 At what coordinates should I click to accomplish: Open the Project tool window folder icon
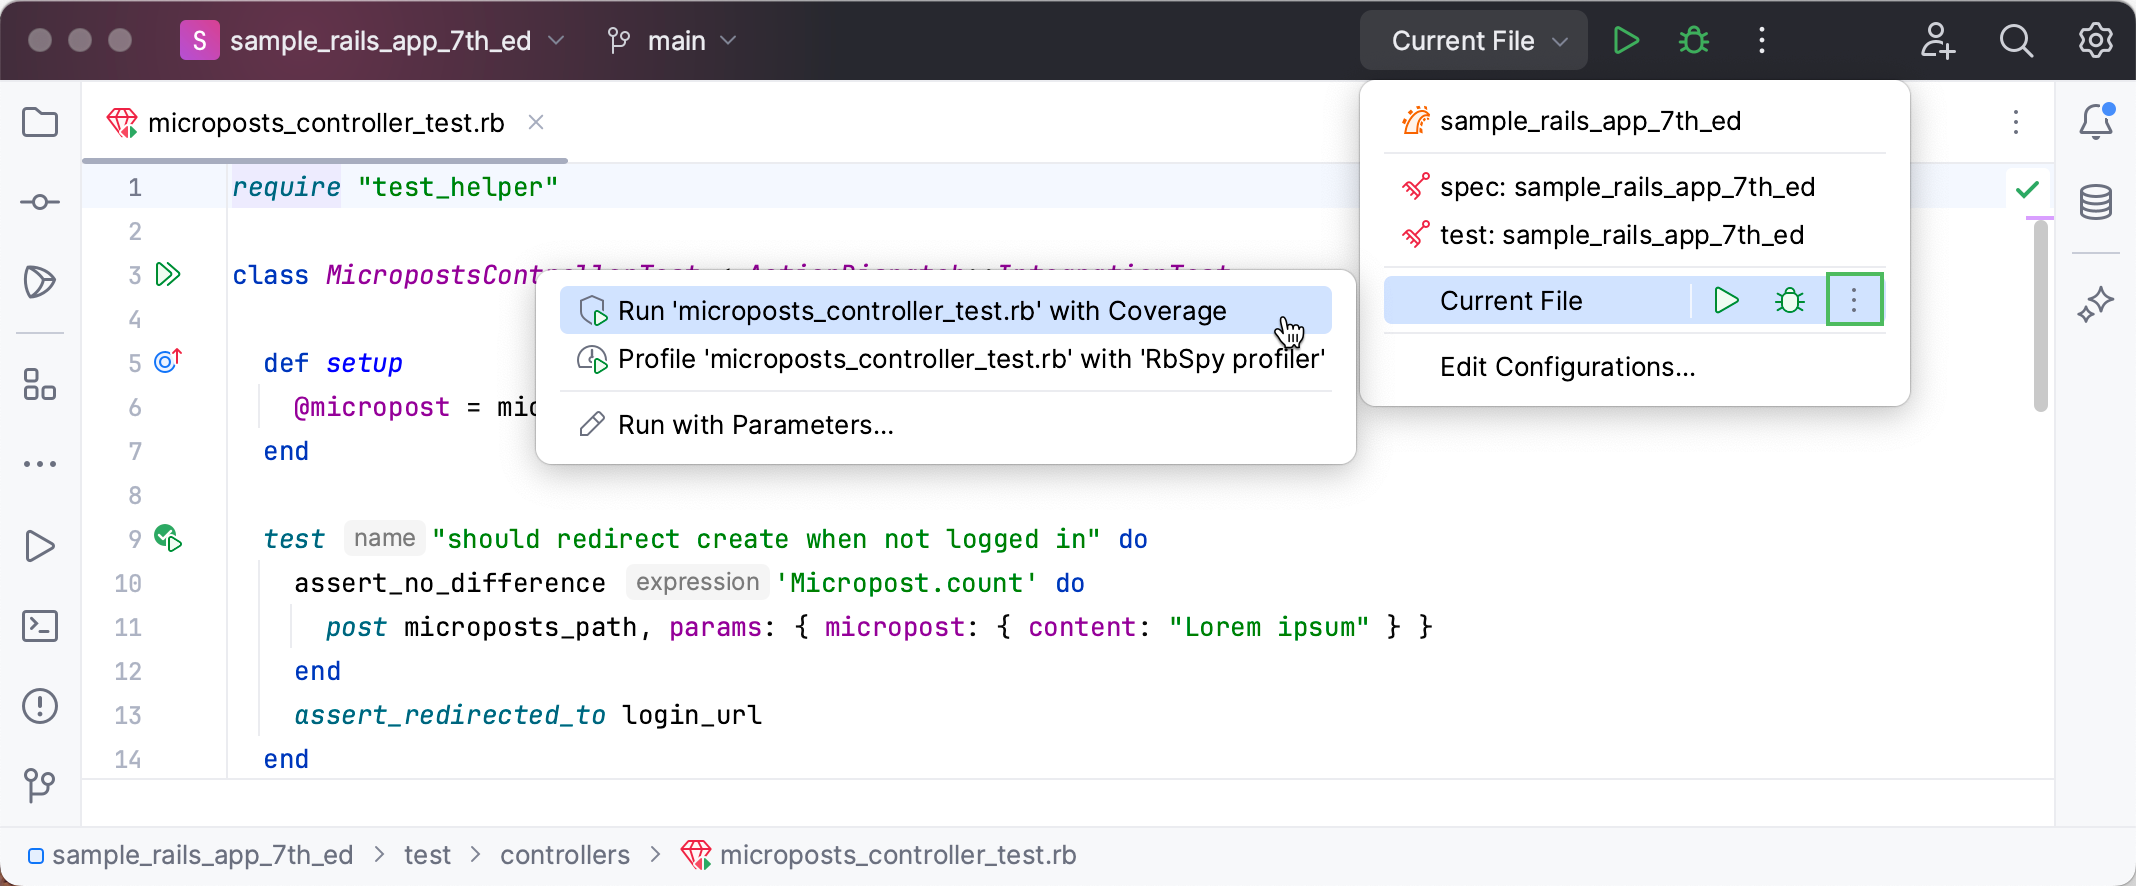pyautogui.click(x=40, y=123)
